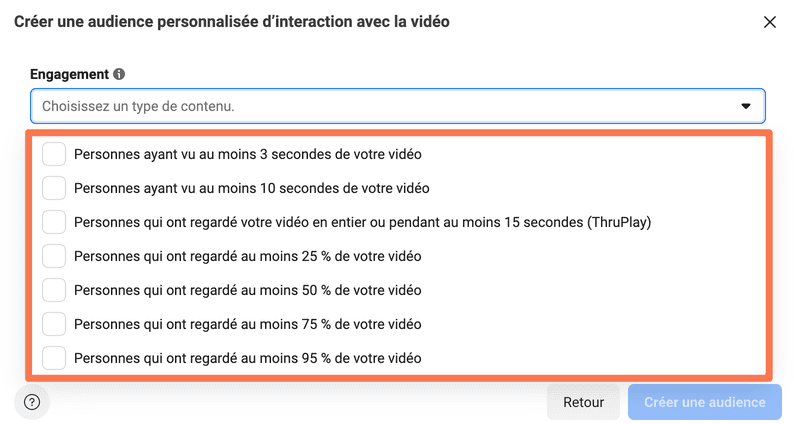
Task: Click the Retour button
Action: 583,402
